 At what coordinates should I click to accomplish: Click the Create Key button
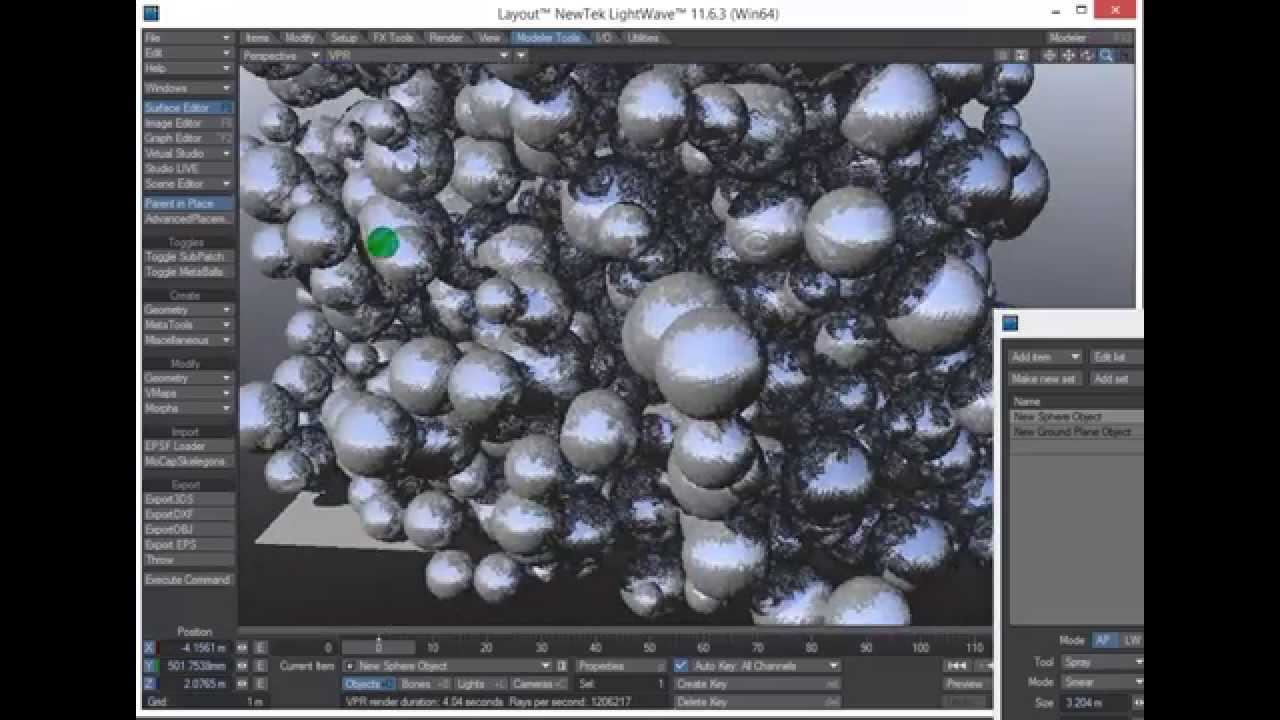757,684
